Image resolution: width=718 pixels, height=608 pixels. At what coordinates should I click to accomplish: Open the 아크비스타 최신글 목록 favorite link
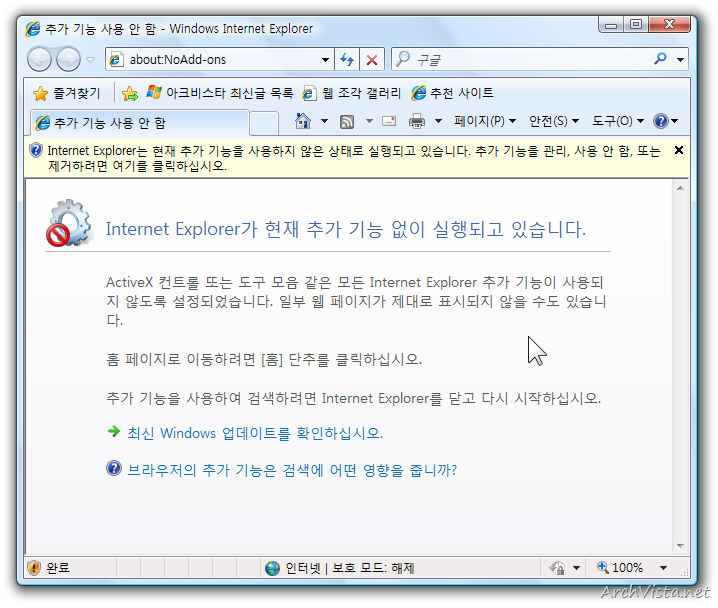(220, 93)
